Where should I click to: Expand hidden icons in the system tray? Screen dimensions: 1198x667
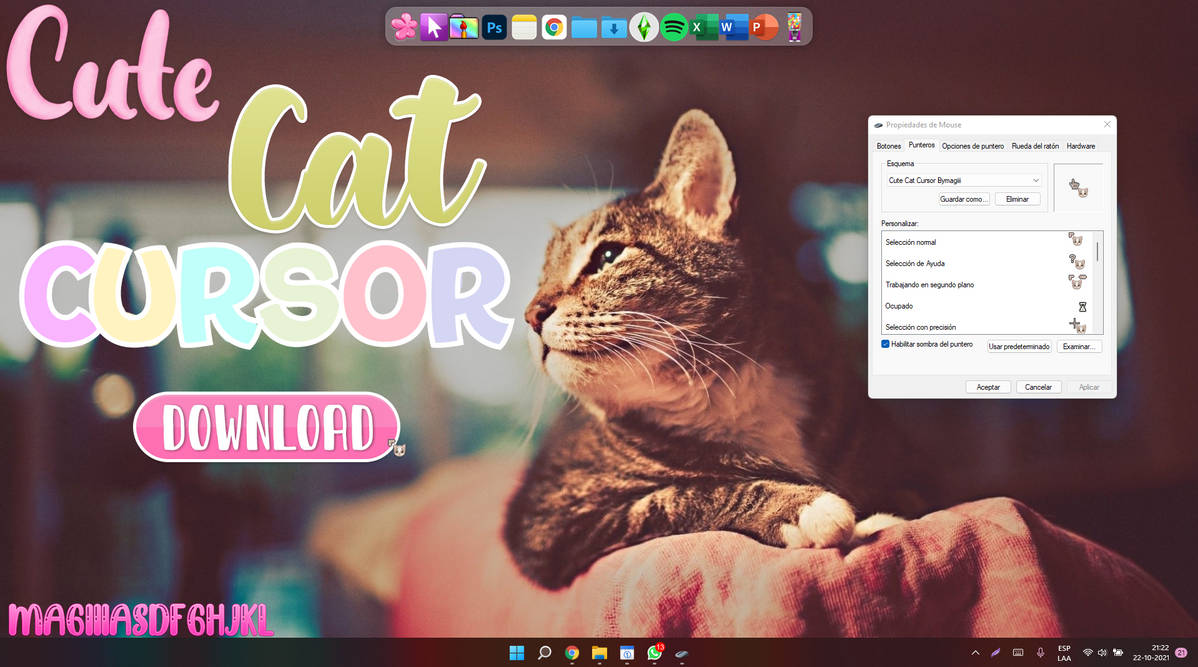[x=975, y=653]
